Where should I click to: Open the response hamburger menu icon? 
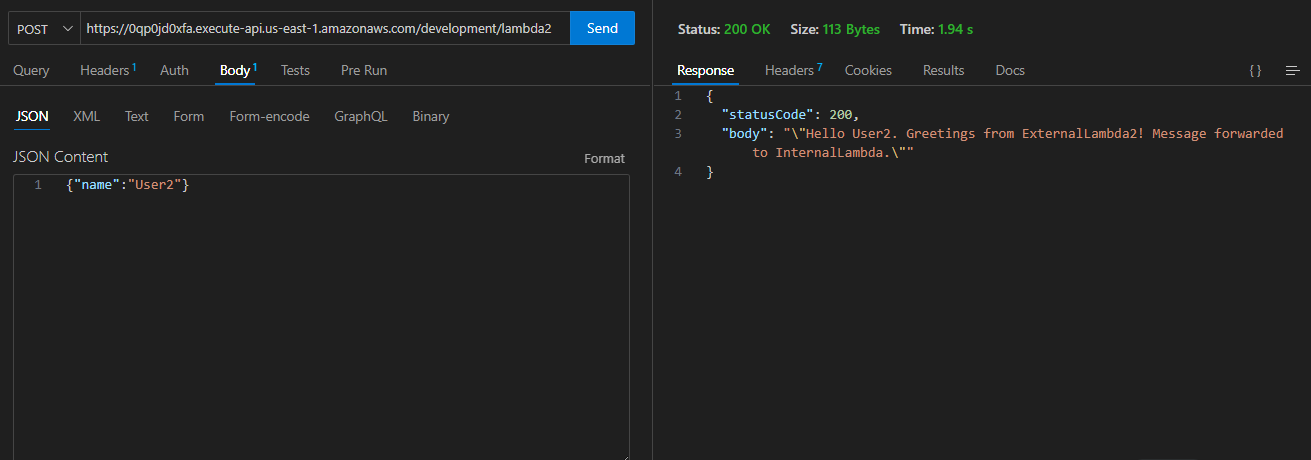1292,71
